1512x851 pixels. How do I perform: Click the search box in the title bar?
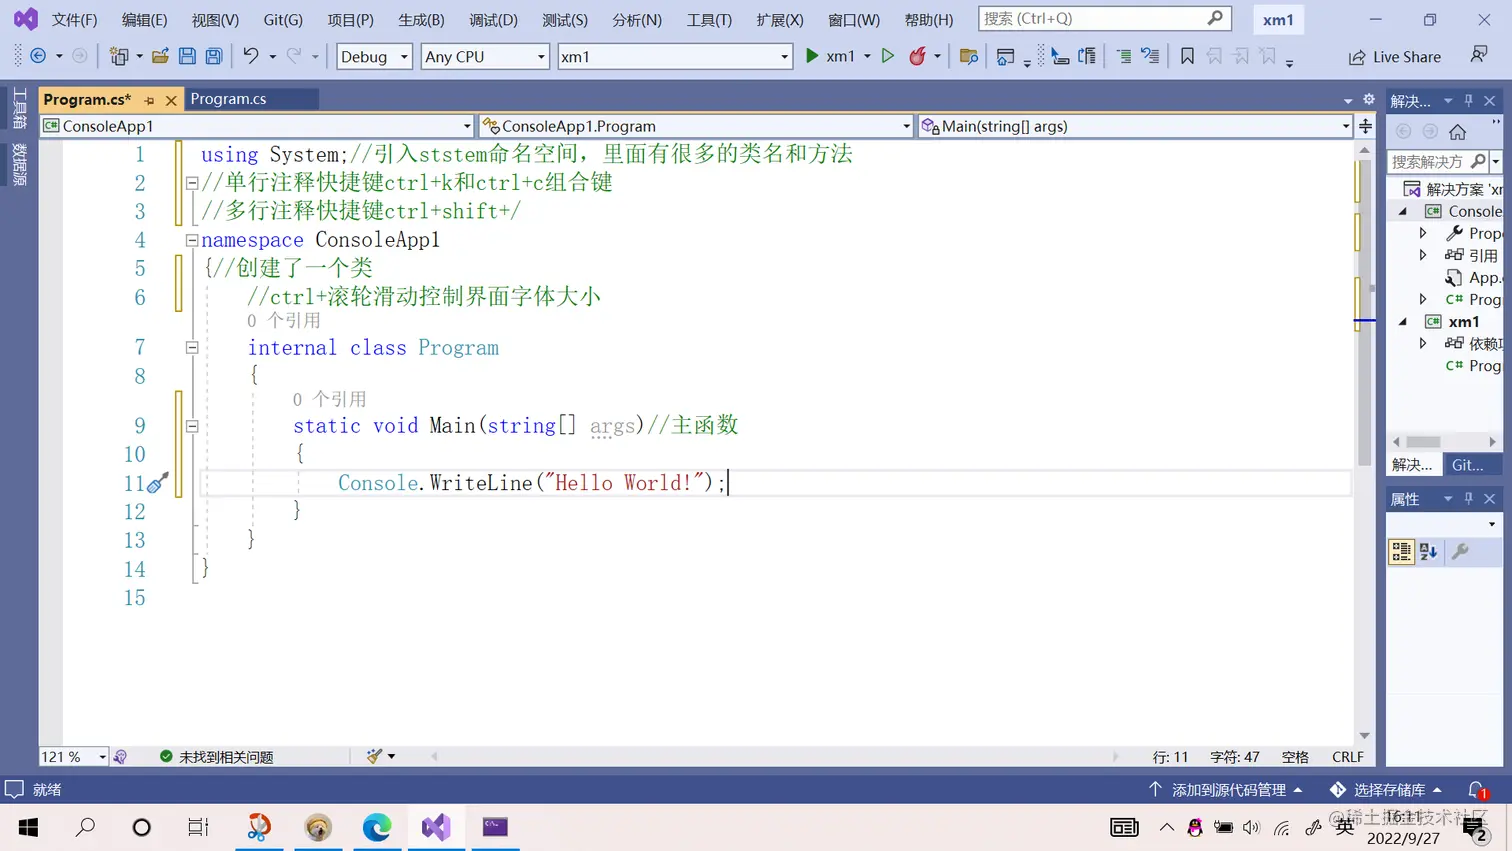(1104, 18)
